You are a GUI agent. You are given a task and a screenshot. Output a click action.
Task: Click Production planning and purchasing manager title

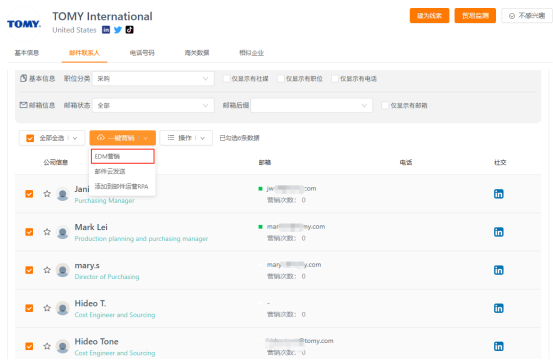tap(141, 239)
